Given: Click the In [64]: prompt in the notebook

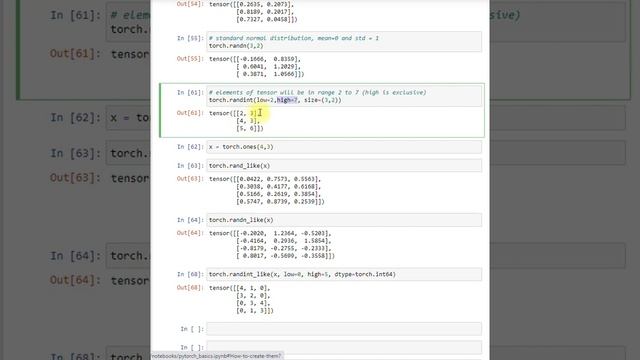Looking at the screenshot, I should click(190, 220).
